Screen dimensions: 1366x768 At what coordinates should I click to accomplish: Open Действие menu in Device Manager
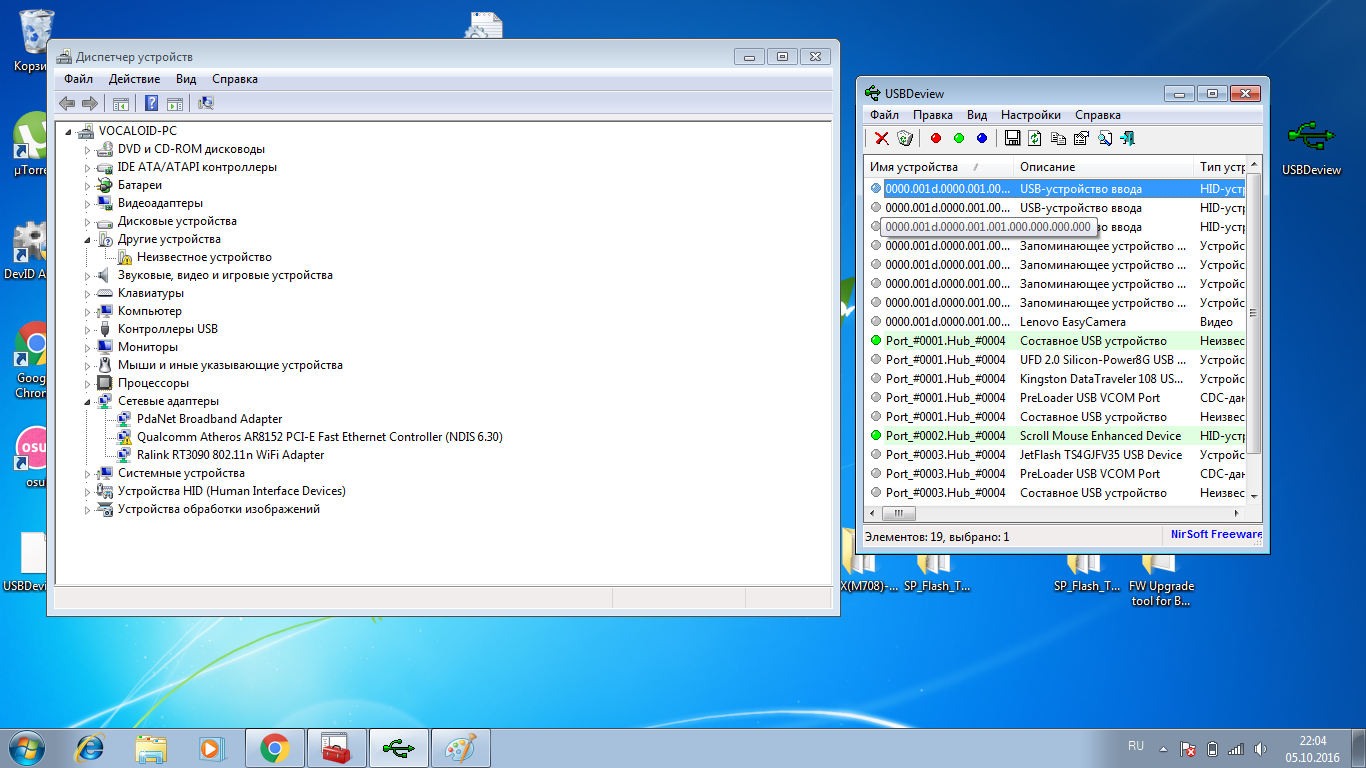coord(134,79)
